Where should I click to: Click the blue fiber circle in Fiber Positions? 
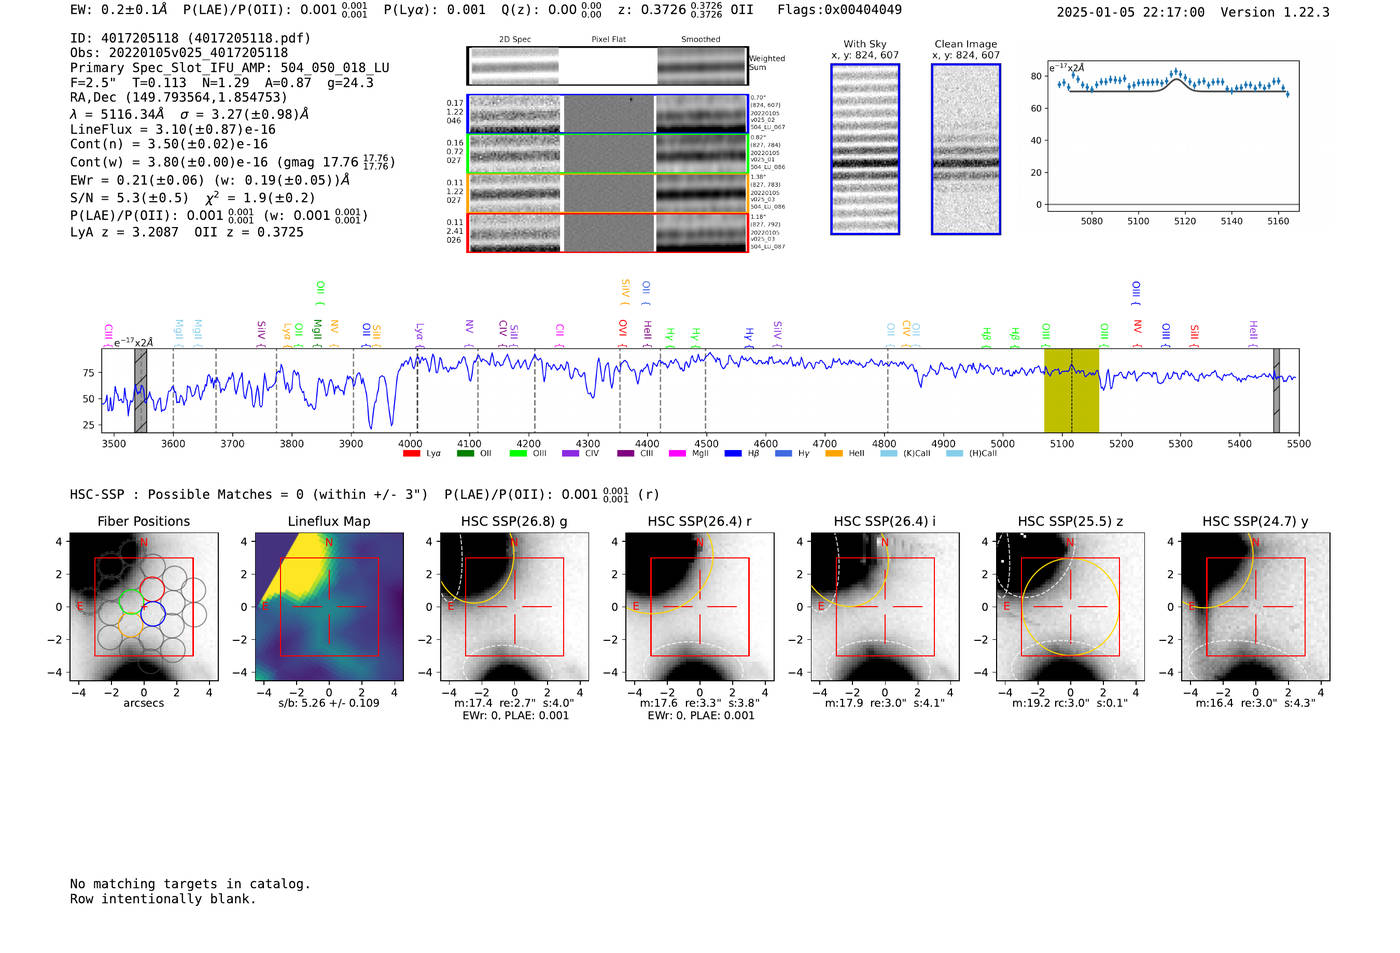(152, 614)
